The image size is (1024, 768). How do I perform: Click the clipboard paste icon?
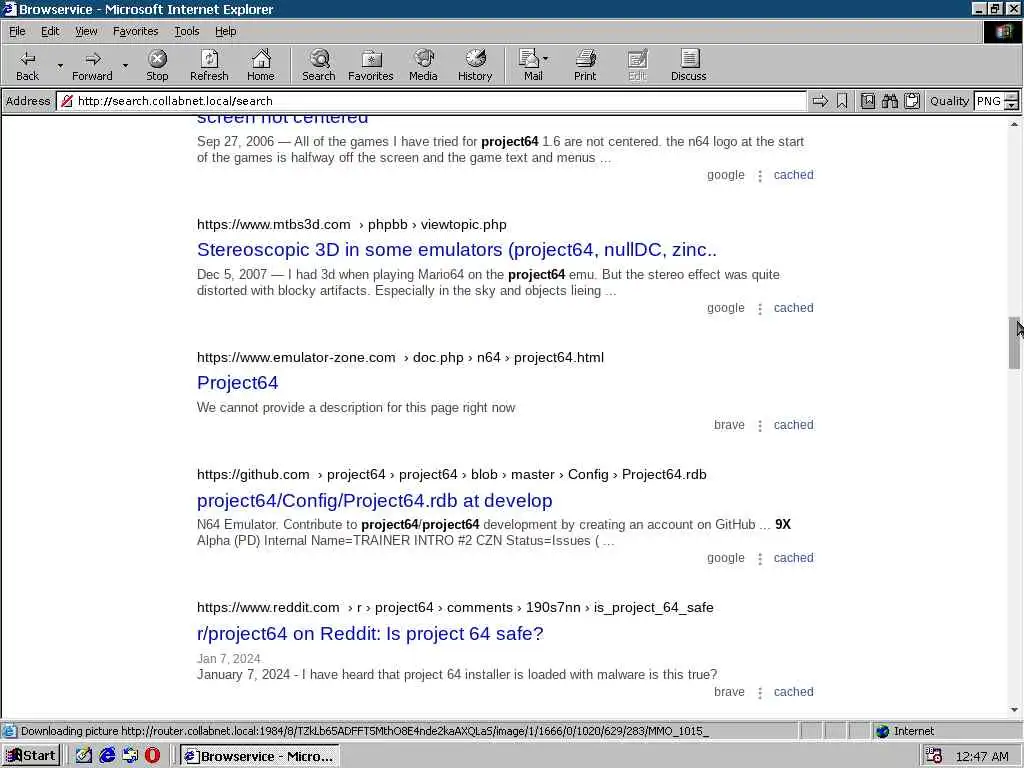pyautogui.click(x=912, y=101)
